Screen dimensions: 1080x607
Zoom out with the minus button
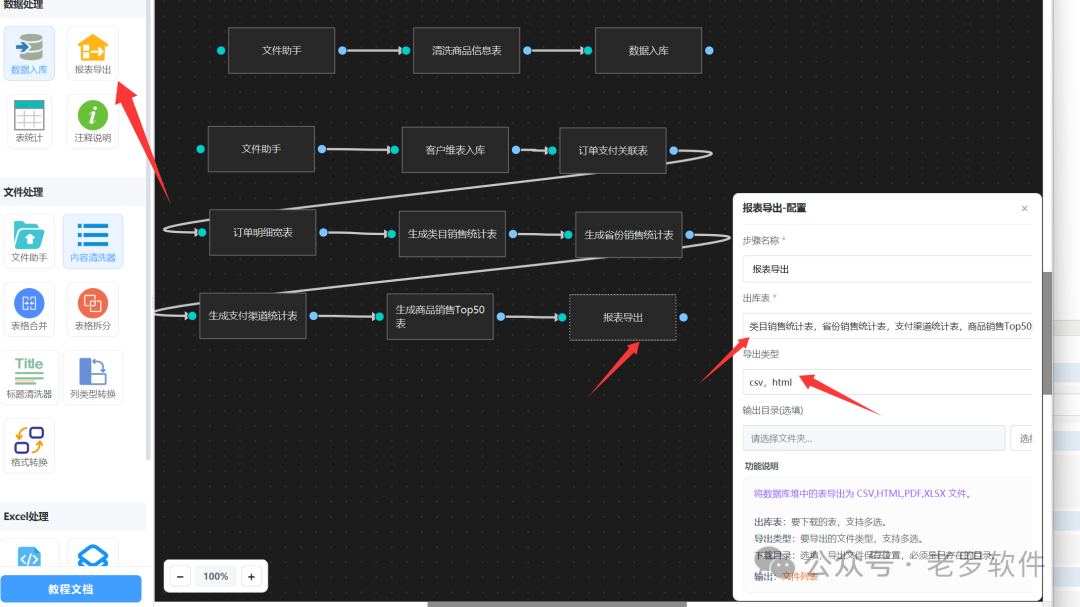(180, 577)
